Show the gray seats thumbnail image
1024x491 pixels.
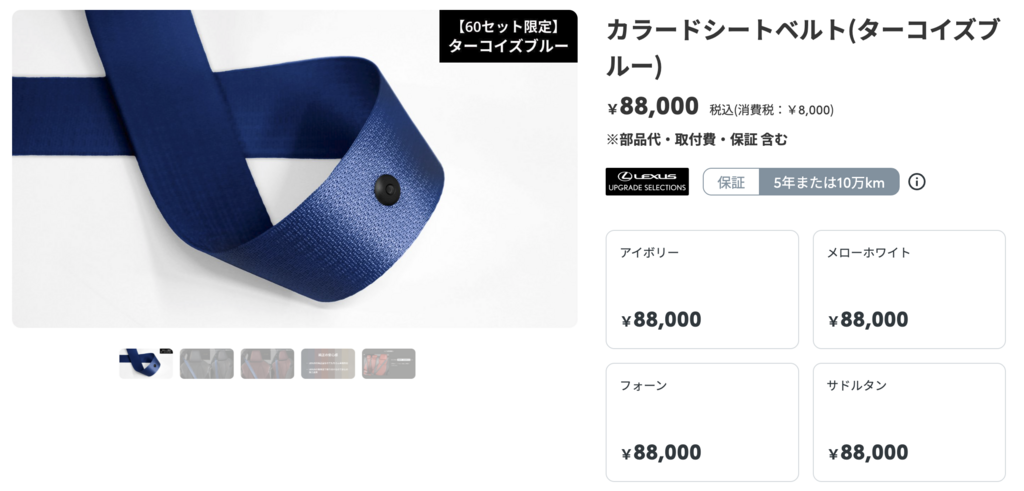(206, 363)
